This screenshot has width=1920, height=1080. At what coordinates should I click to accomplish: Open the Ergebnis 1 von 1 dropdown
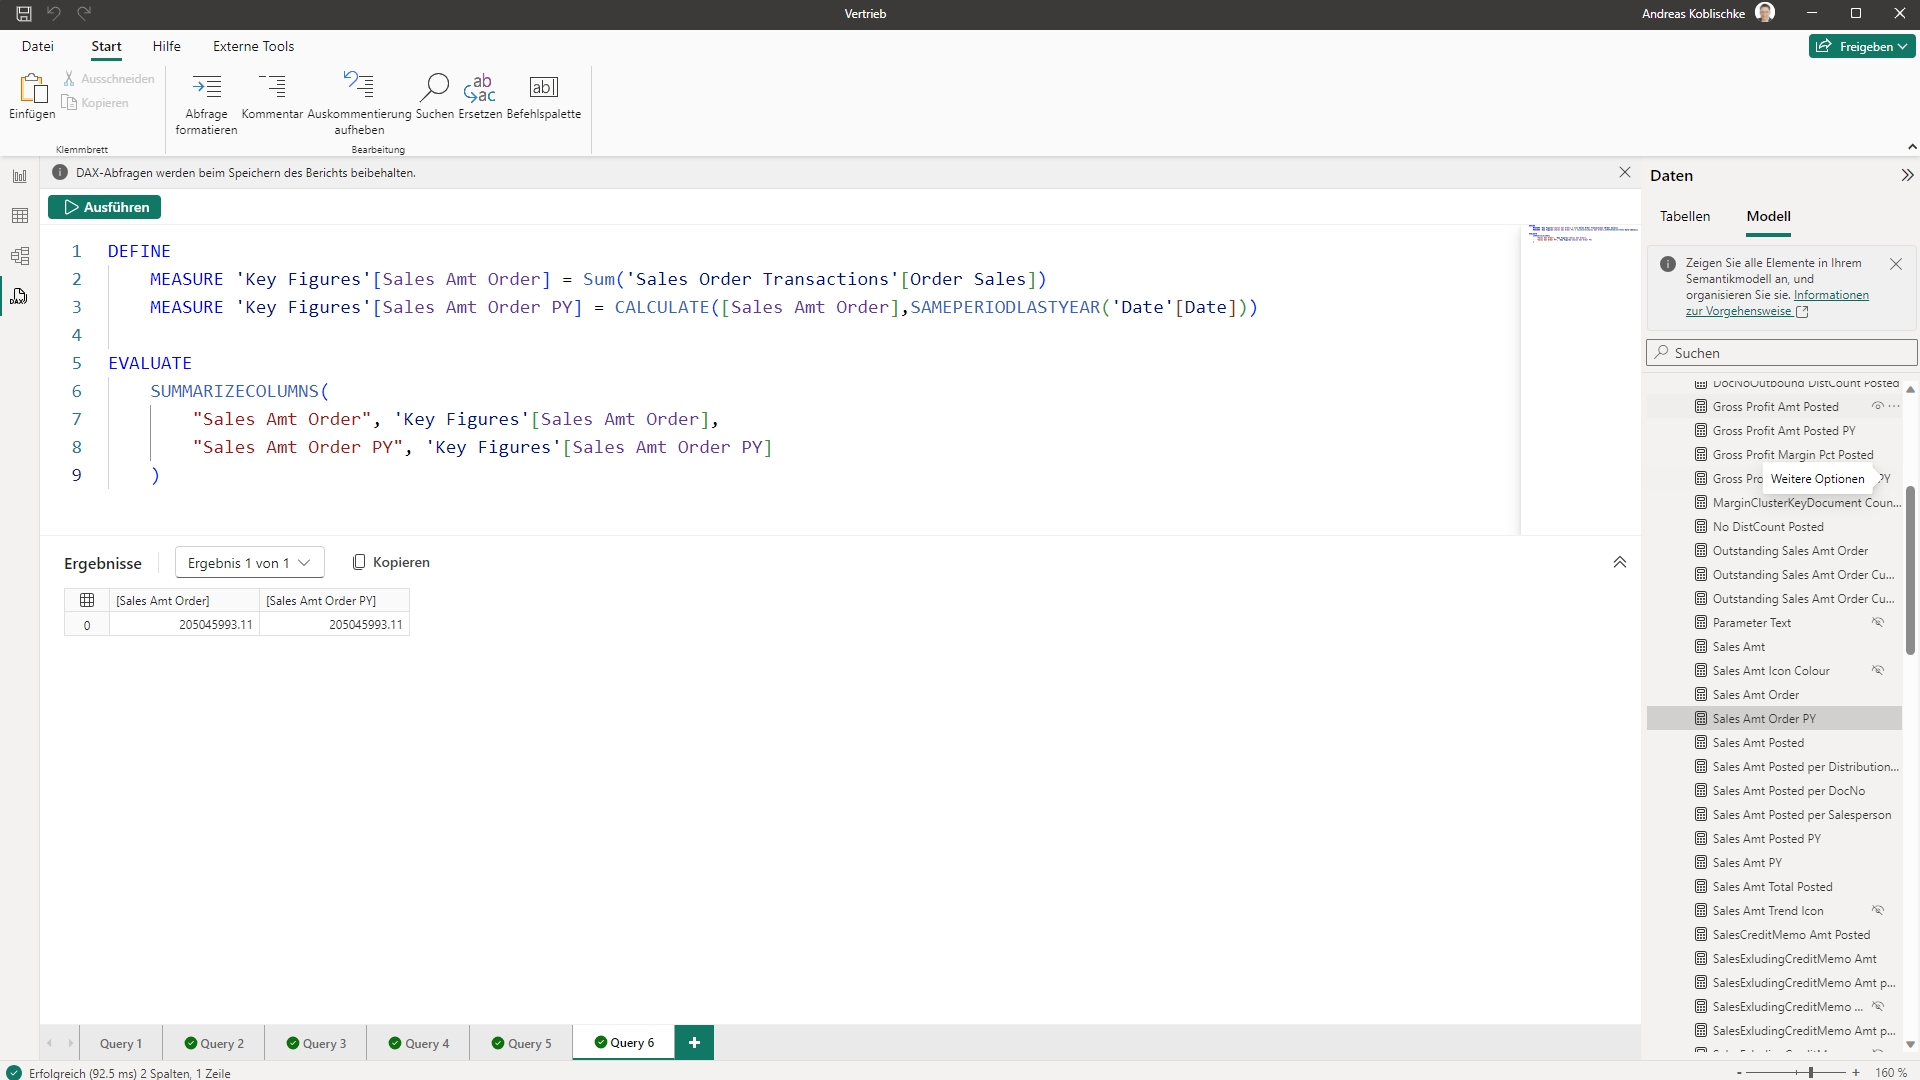pos(249,563)
